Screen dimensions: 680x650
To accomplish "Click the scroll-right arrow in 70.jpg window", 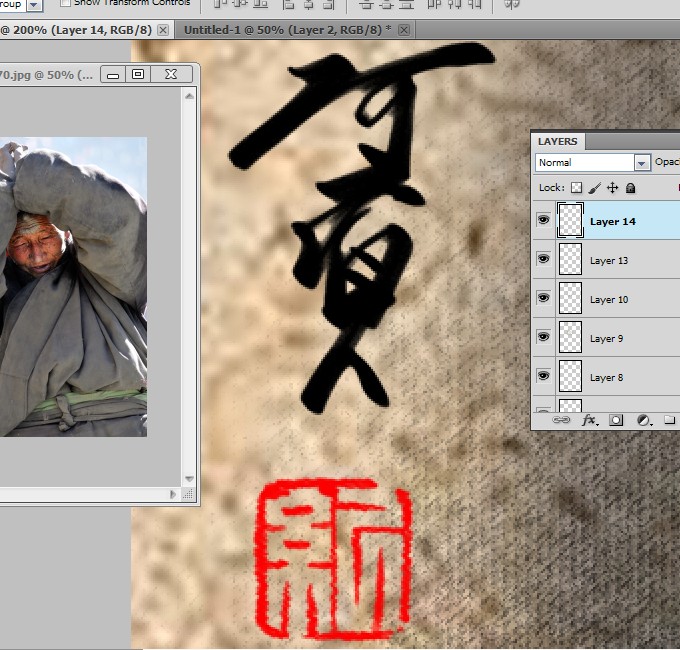I will tap(173, 494).
